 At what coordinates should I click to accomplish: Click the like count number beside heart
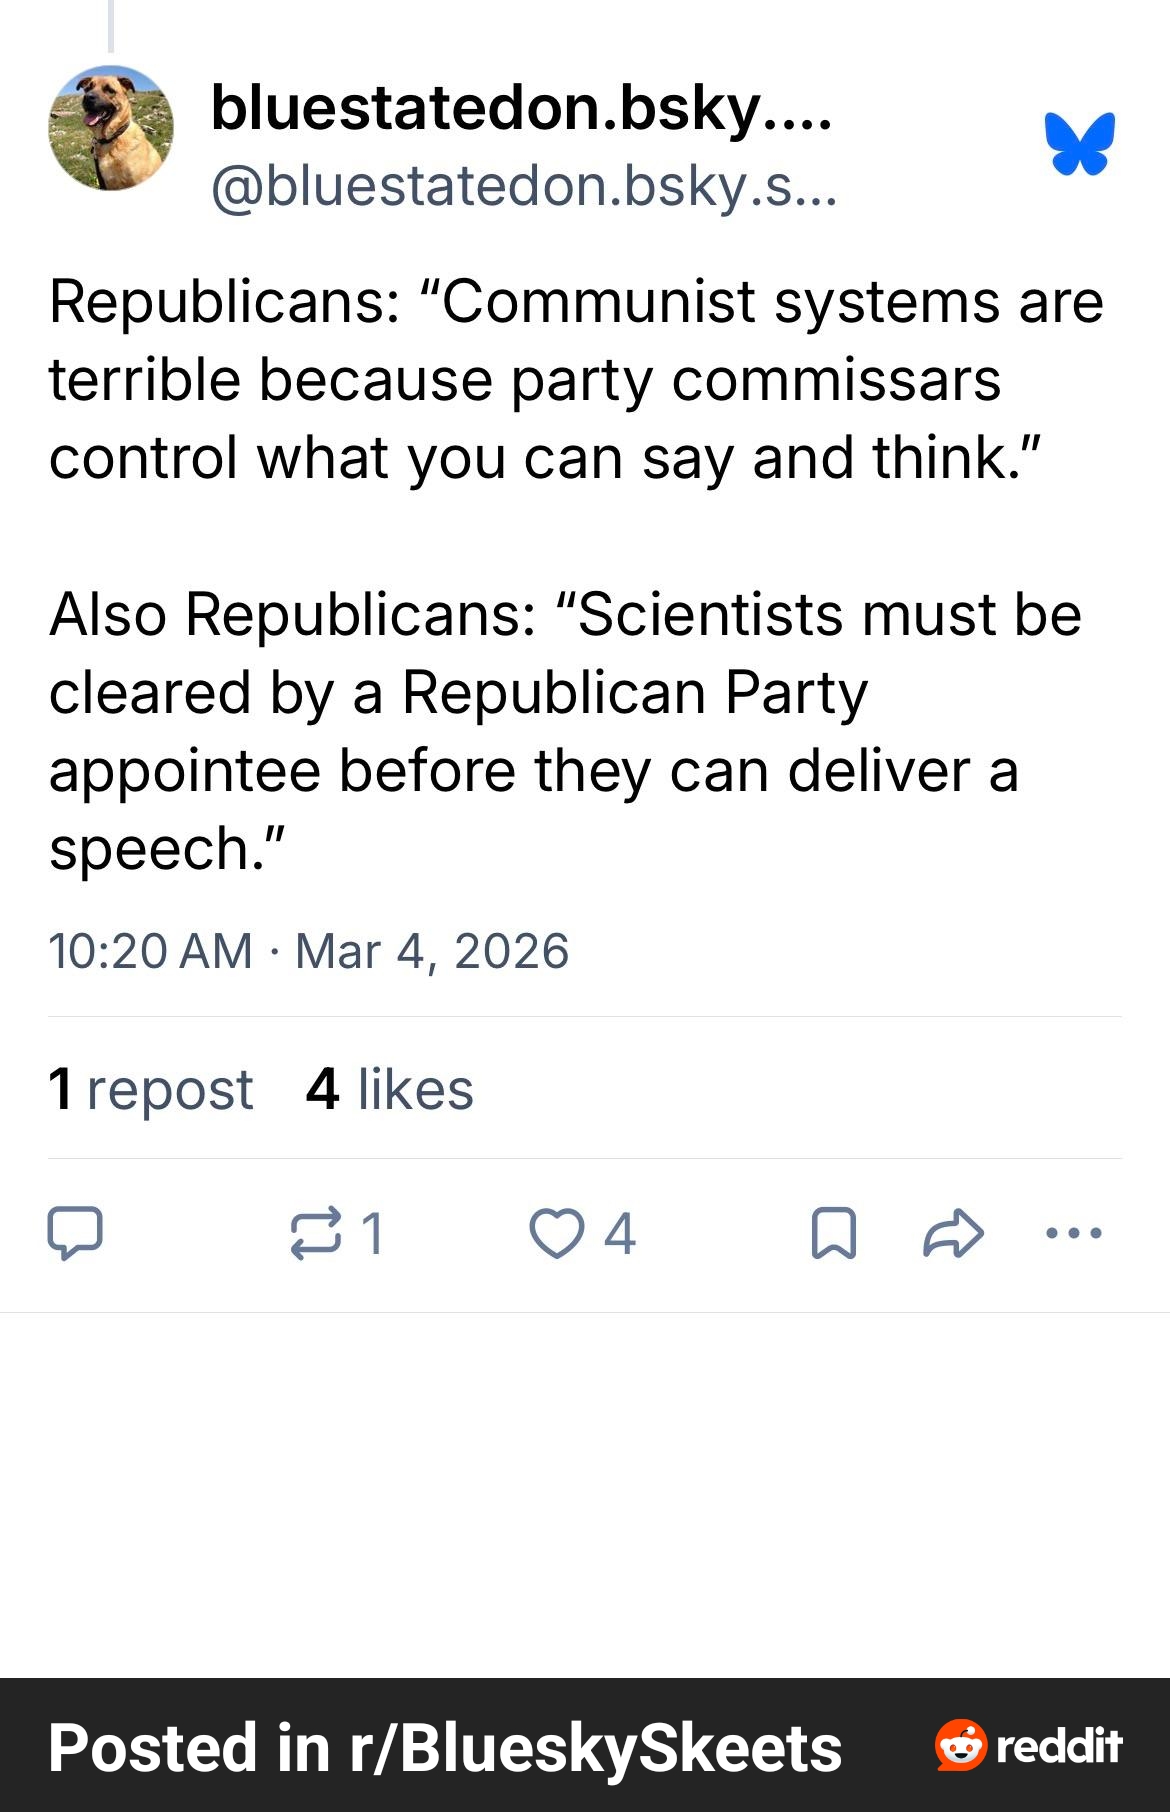click(620, 1233)
